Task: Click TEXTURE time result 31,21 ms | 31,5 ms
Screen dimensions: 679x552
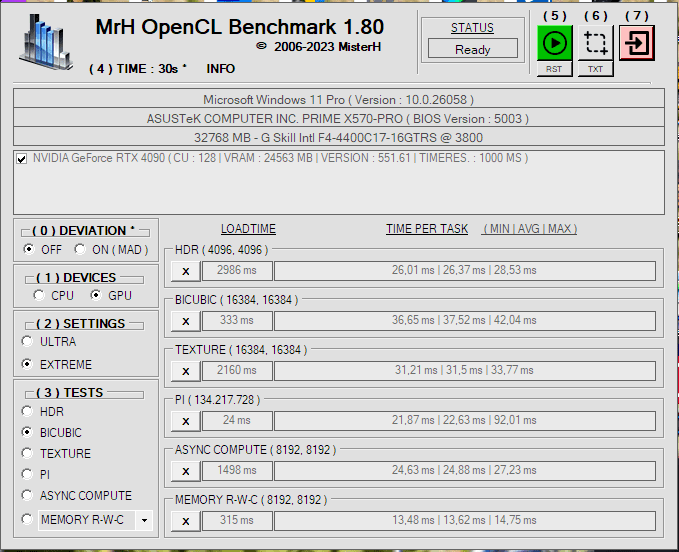Action: pyautogui.click(x=465, y=371)
